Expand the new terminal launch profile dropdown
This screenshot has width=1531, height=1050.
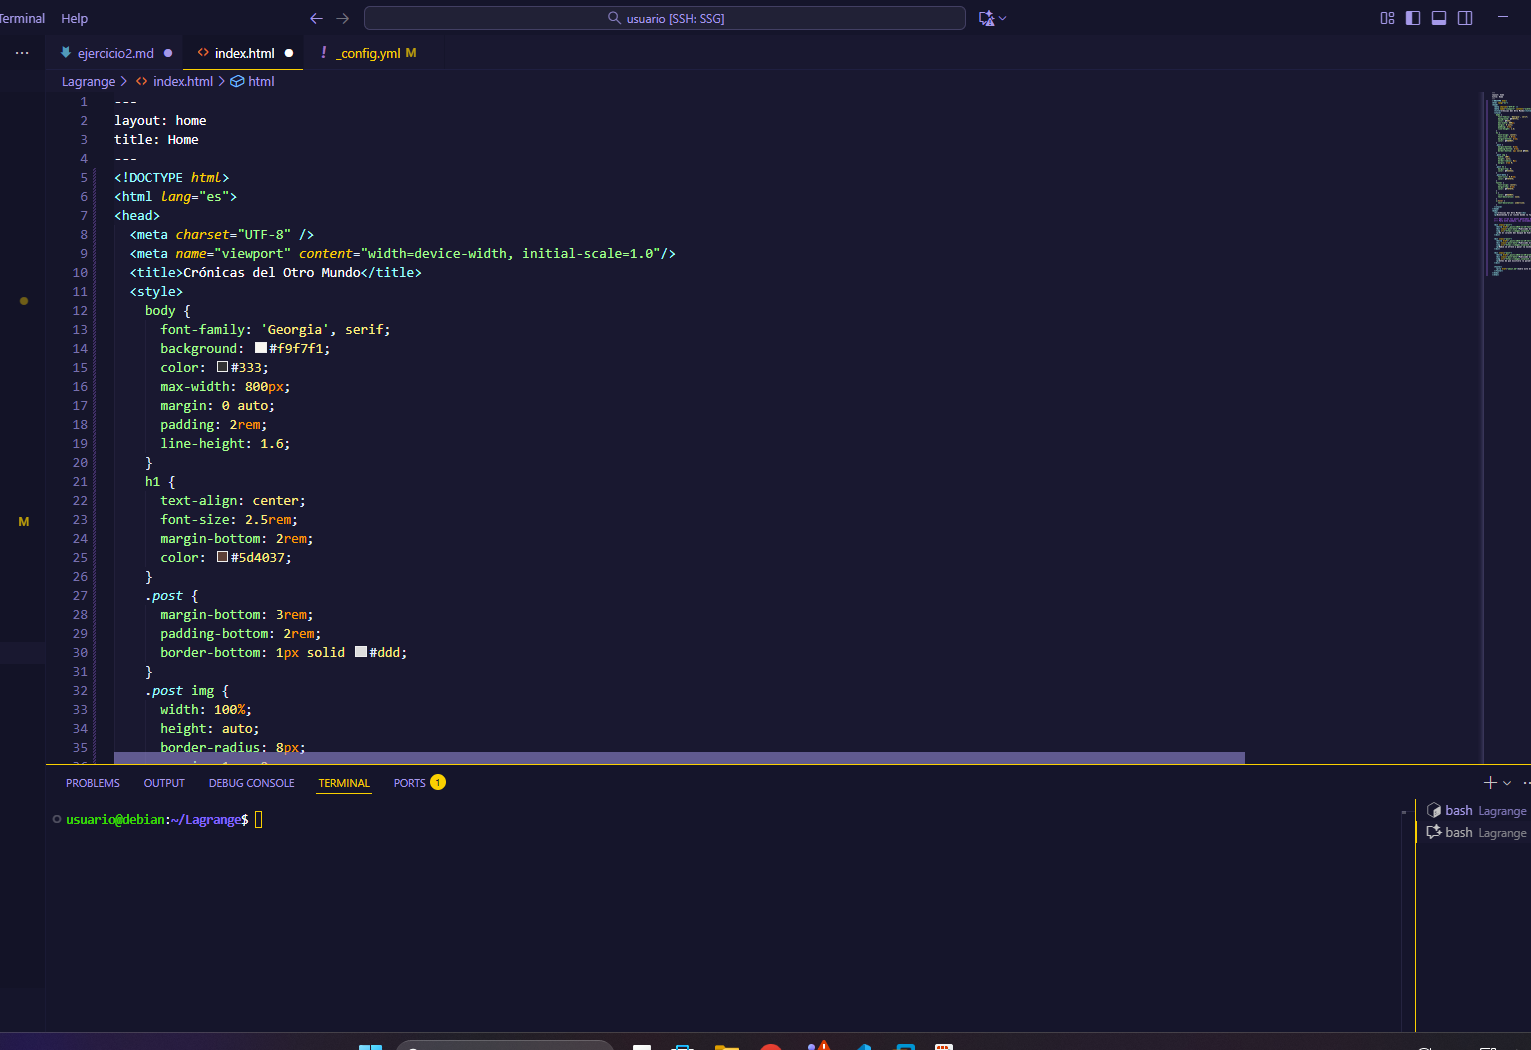tap(1507, 783)
